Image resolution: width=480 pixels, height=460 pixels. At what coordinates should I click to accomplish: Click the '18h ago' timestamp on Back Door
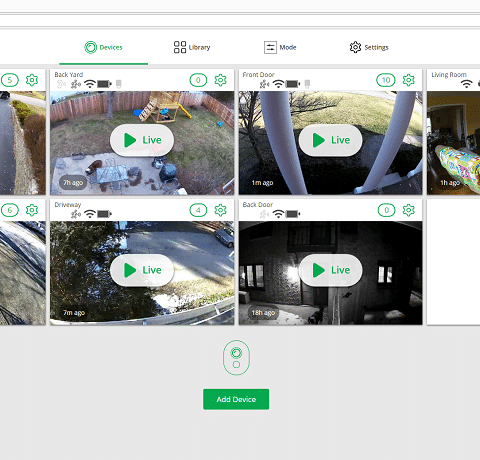coord(263,313)
